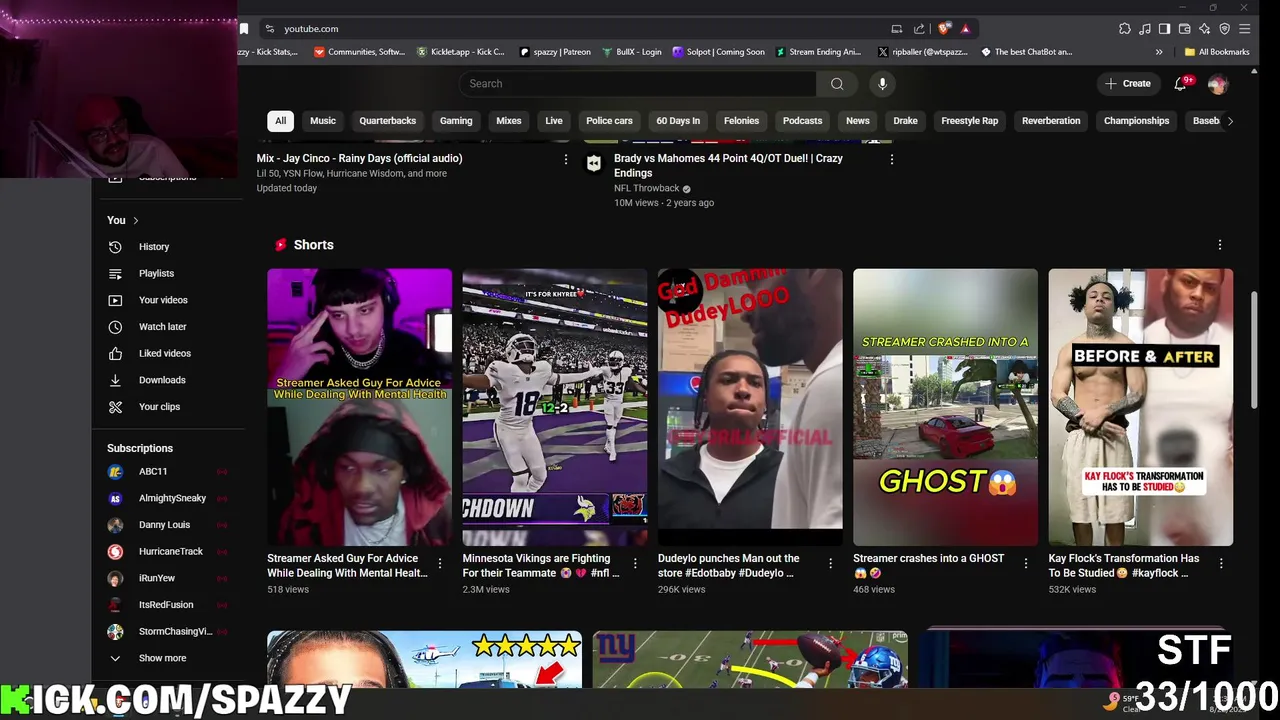Open the Solpot Coming Soon bookmark
This screenshot has width=1280, height=720.
(x=719, y=52)
